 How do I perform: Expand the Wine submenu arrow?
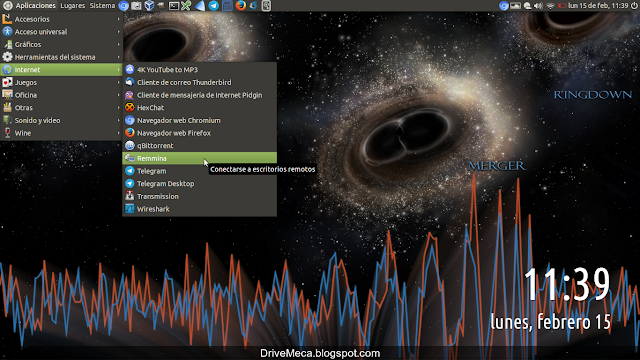tap(118, 133)
